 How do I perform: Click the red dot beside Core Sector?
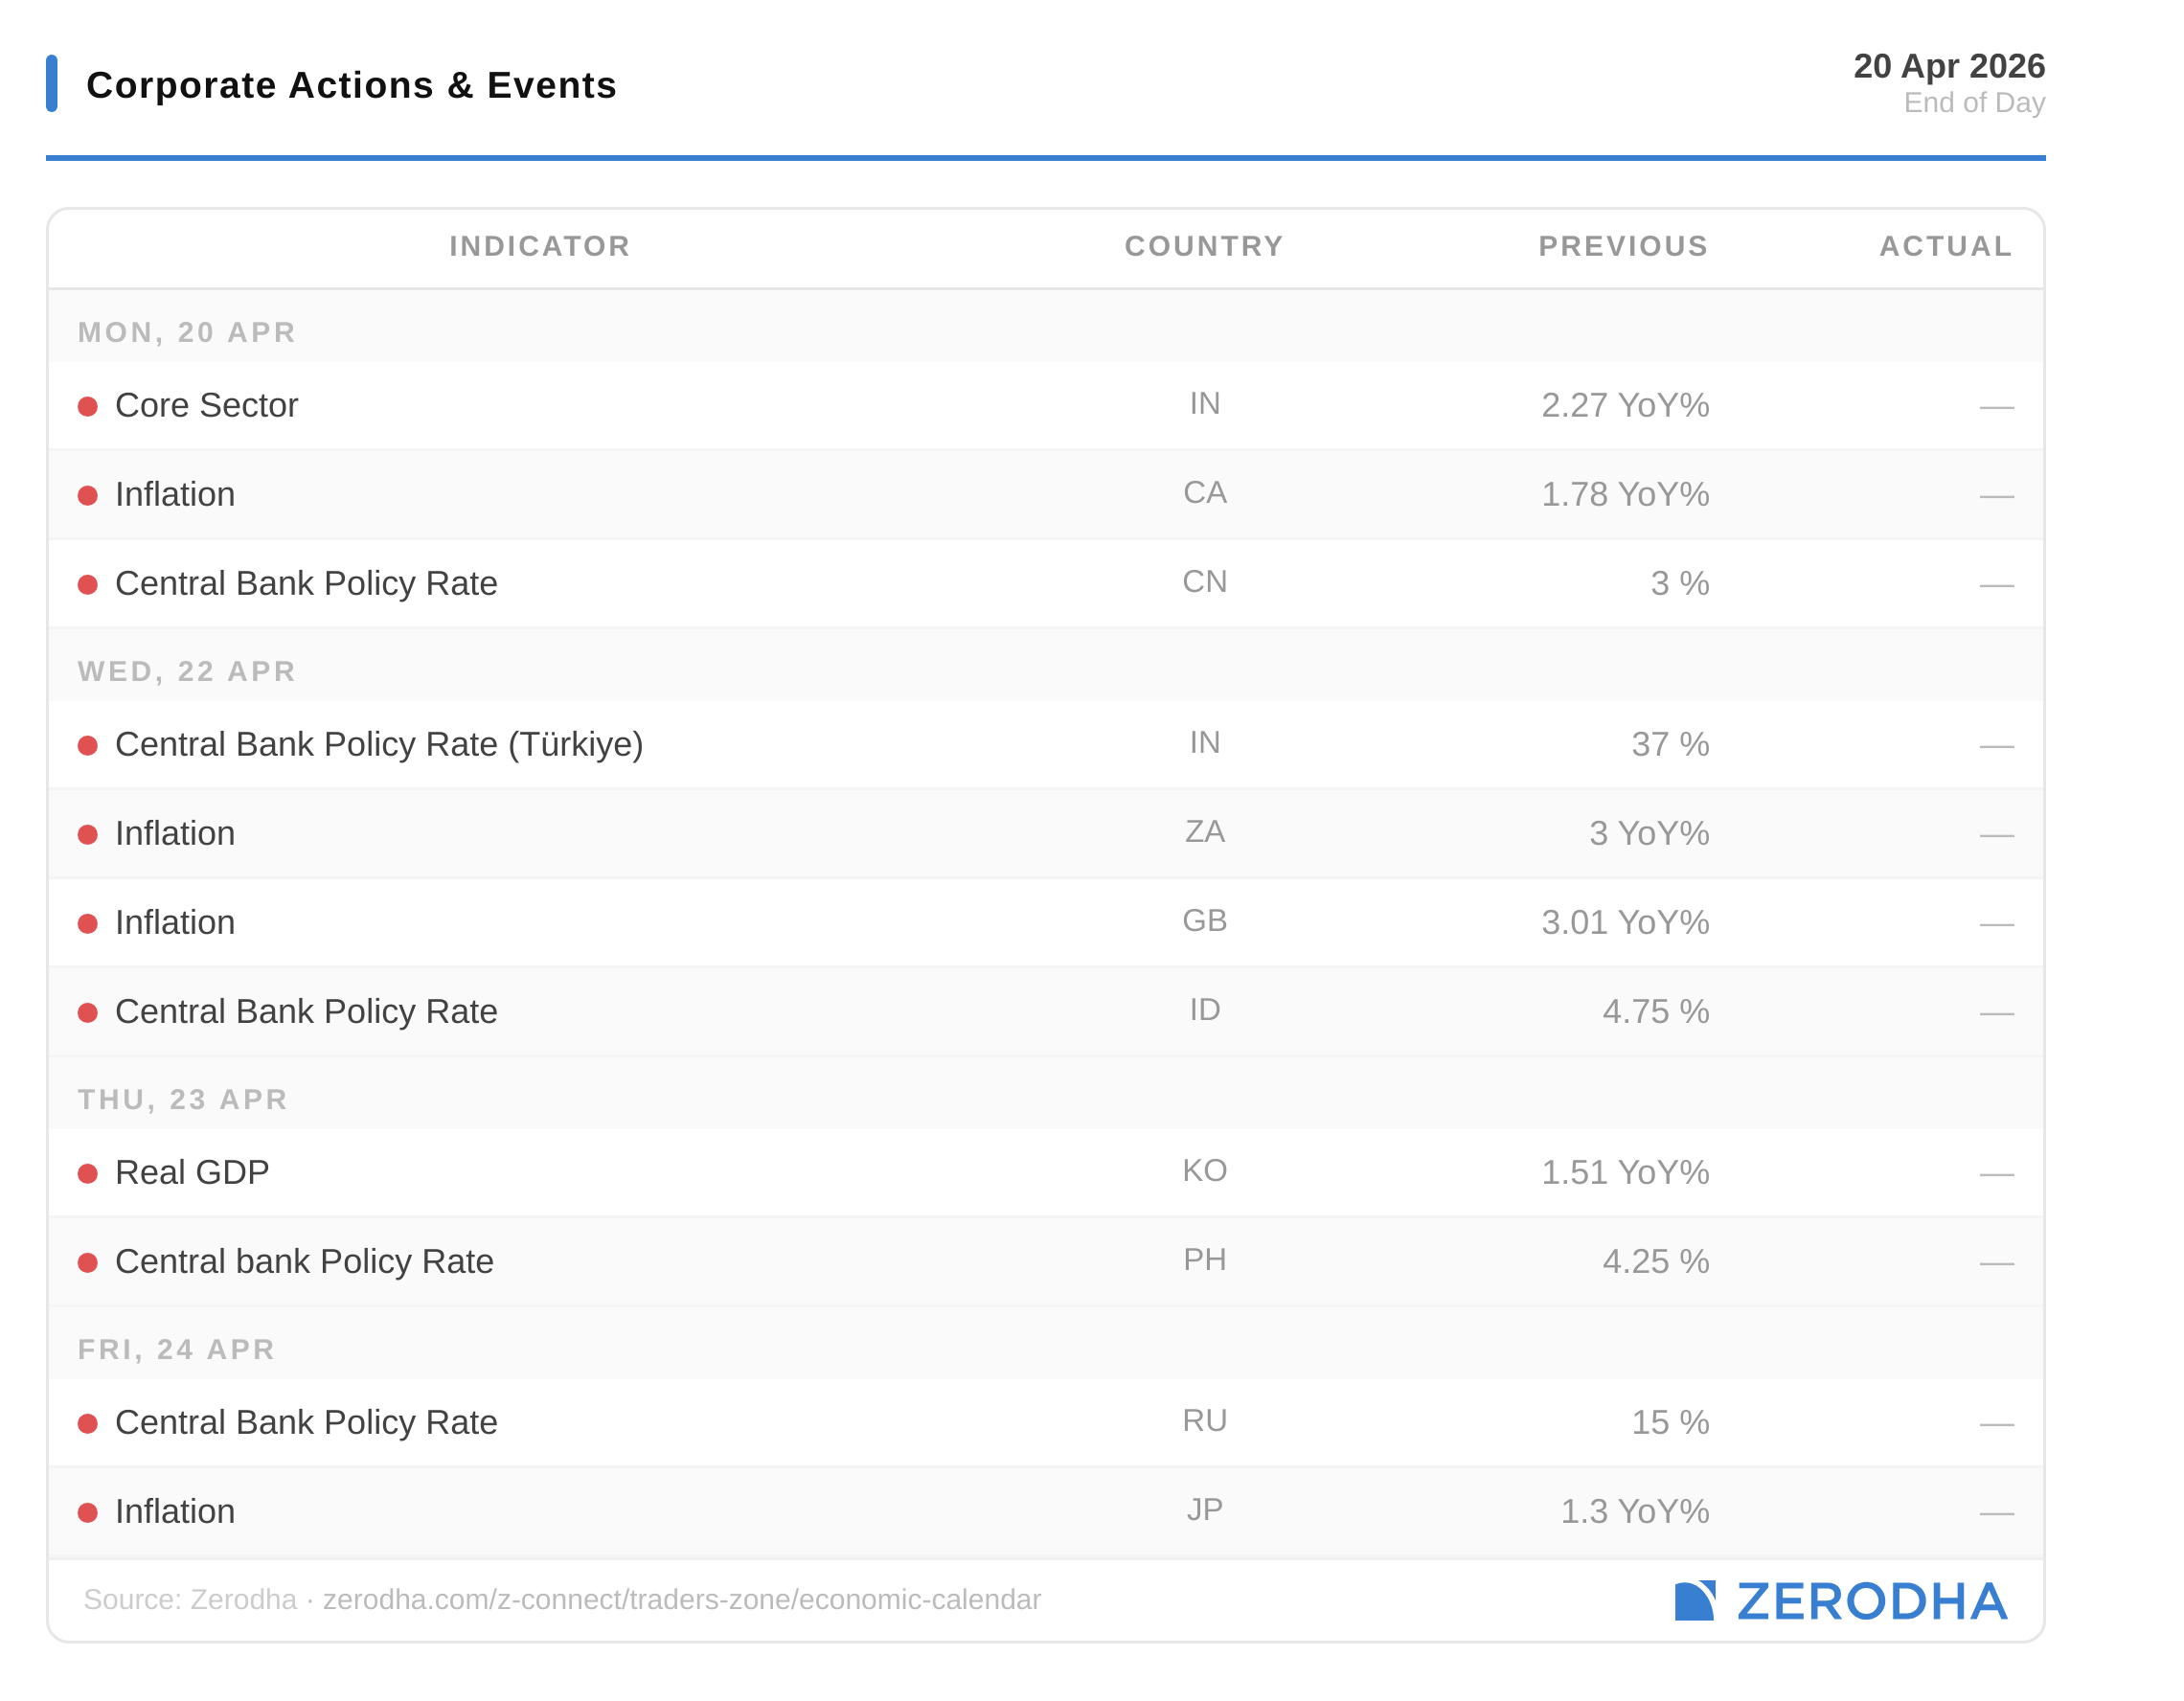click(88, 406)
